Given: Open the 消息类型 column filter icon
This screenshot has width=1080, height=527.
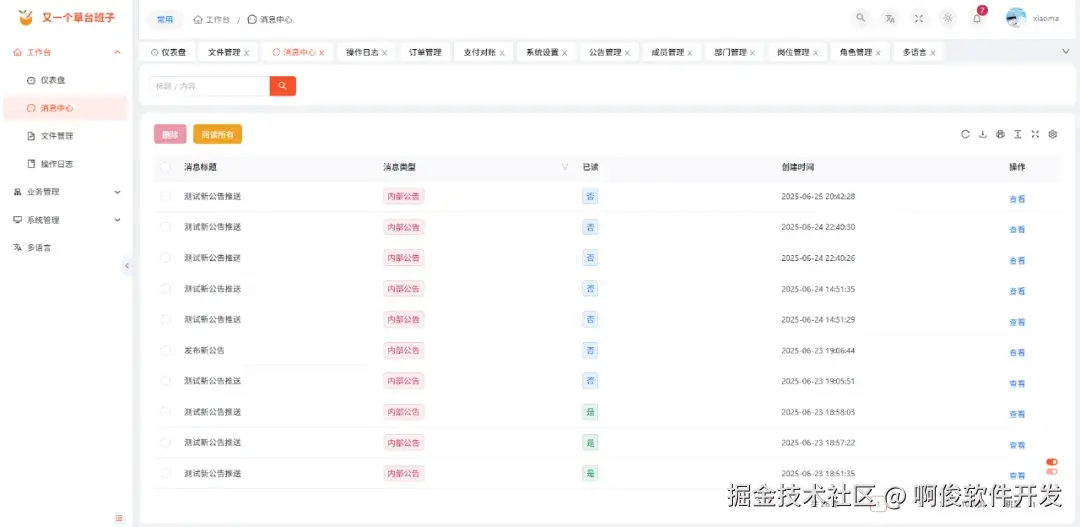Looking at the screenshot, I should point(565,167).
